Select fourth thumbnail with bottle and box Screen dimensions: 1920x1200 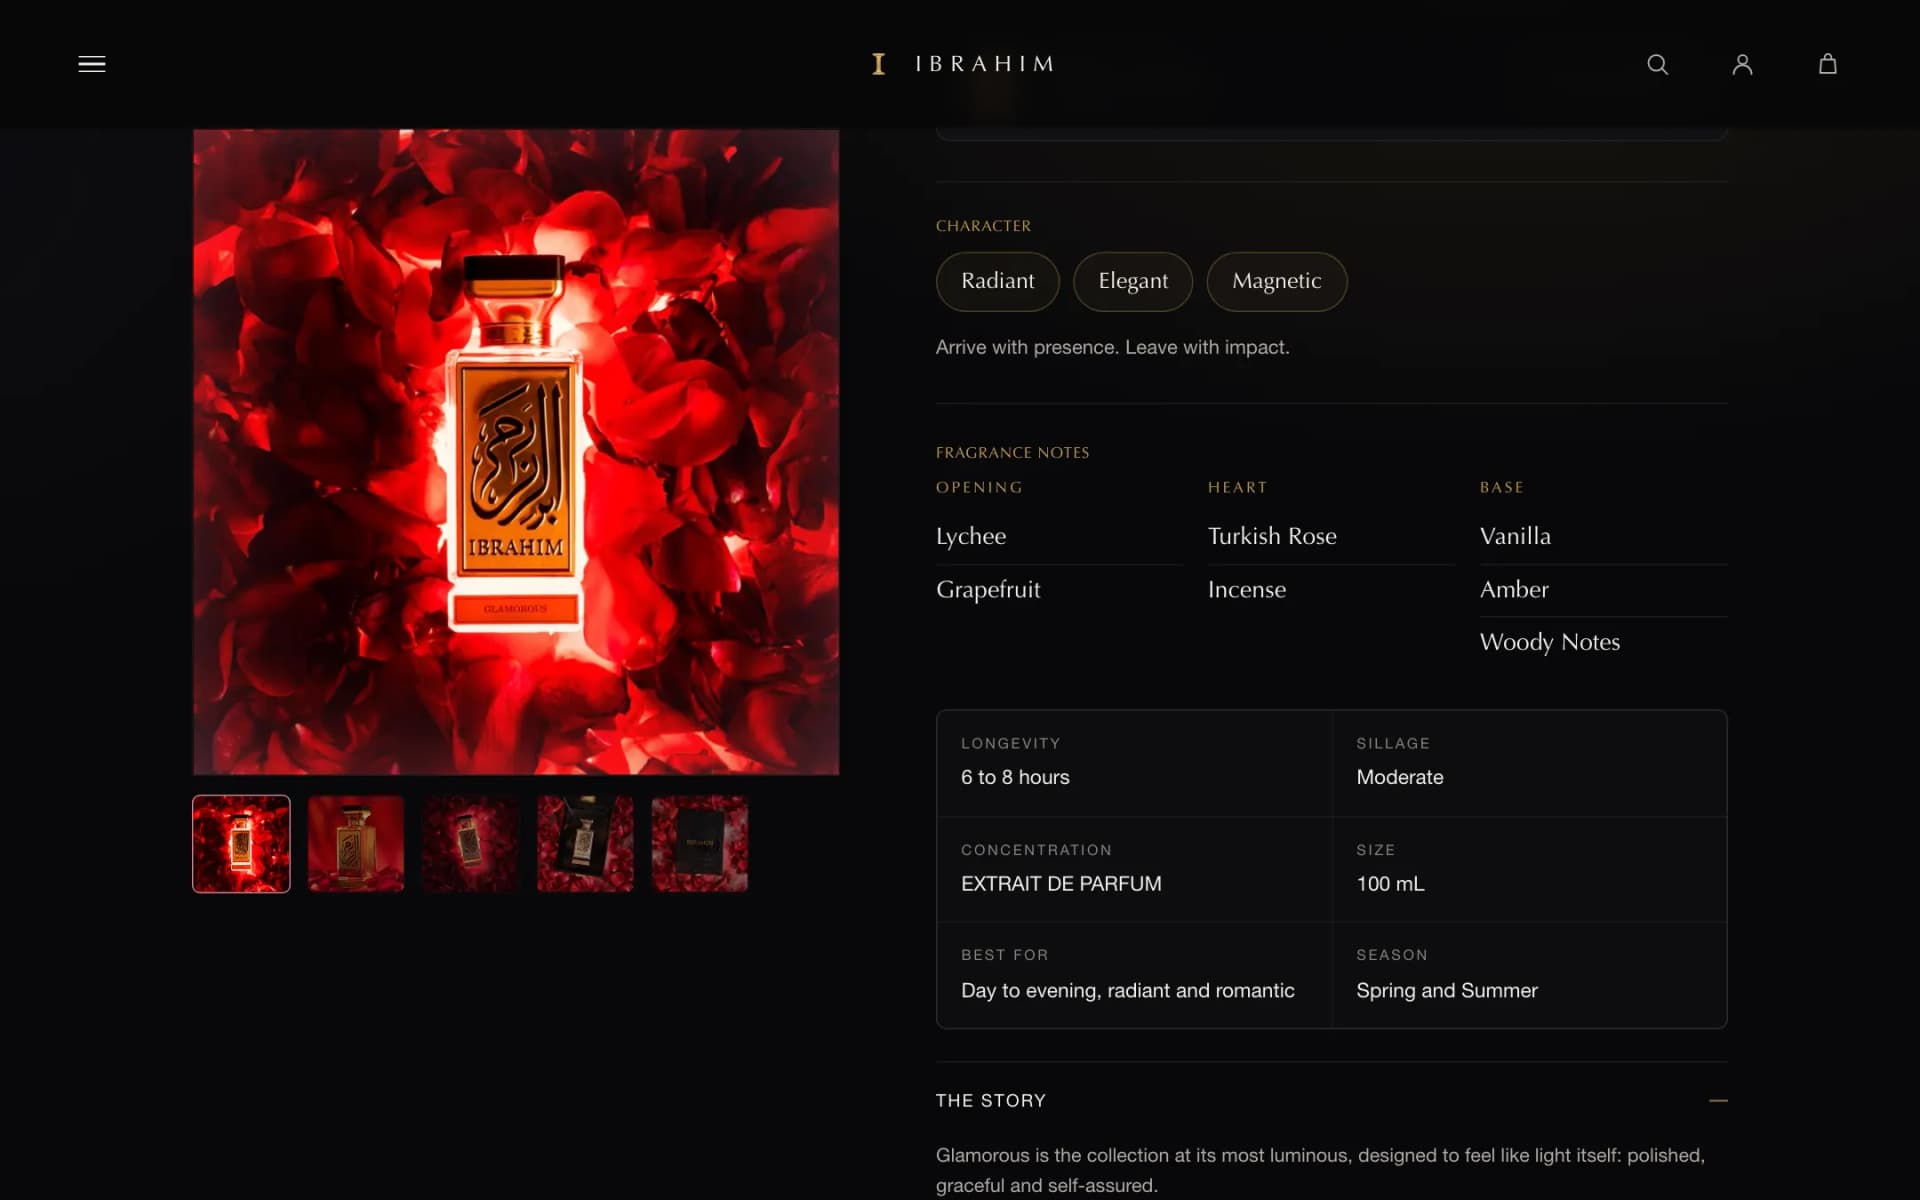pos(585,843)
